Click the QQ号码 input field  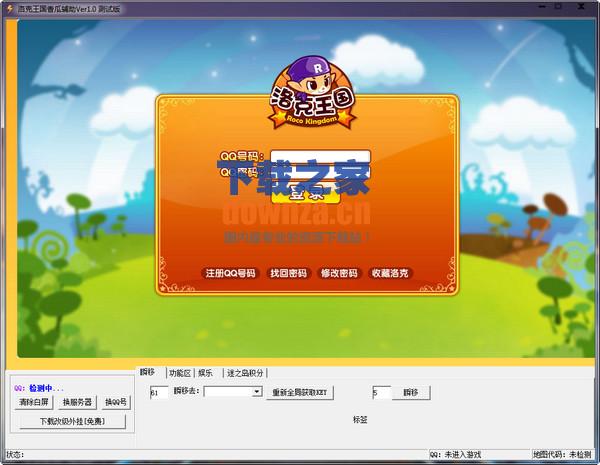coord(321,157)
